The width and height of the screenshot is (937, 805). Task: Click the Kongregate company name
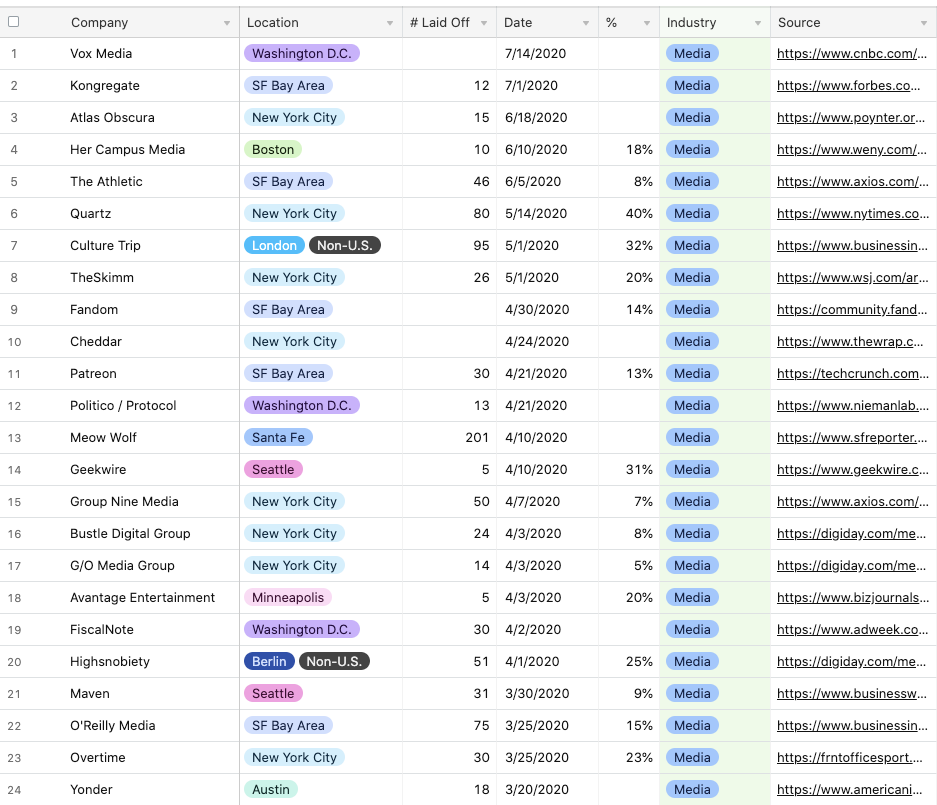(x=105, y=86)
